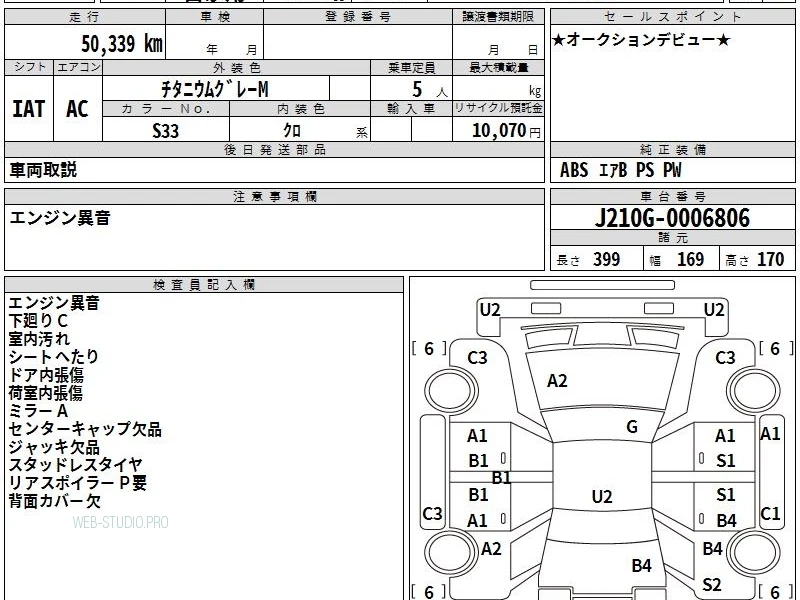The image size is (800, 600).
Task: Click the ★オークションデビュー★ sales point text
Action: pos(641,40)
